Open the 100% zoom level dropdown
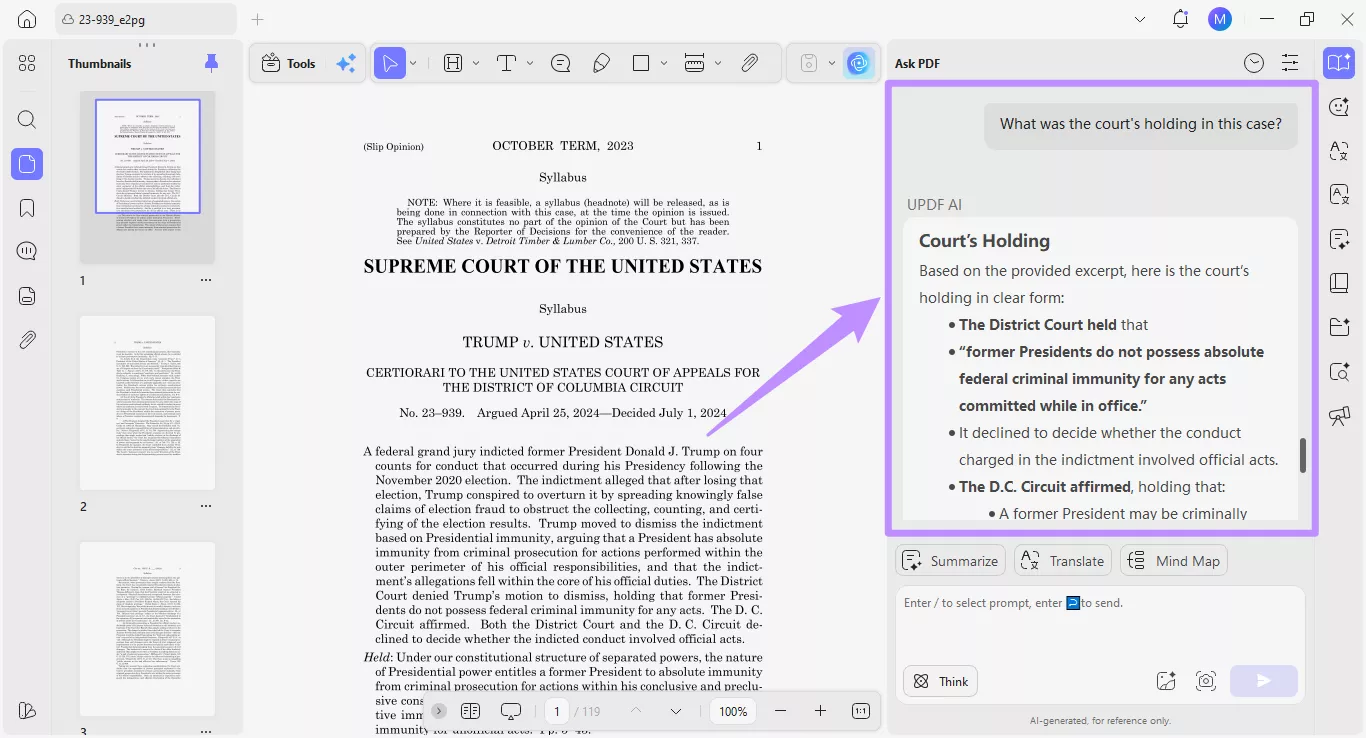 coord(733,711)
